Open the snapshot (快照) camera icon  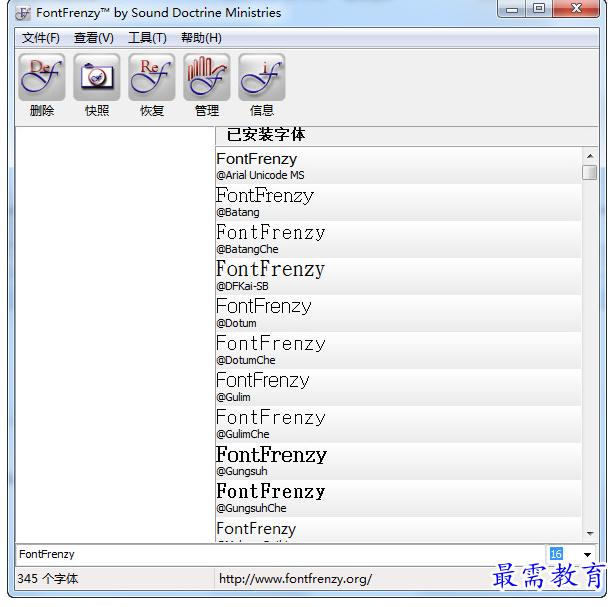tap(97, 77)
